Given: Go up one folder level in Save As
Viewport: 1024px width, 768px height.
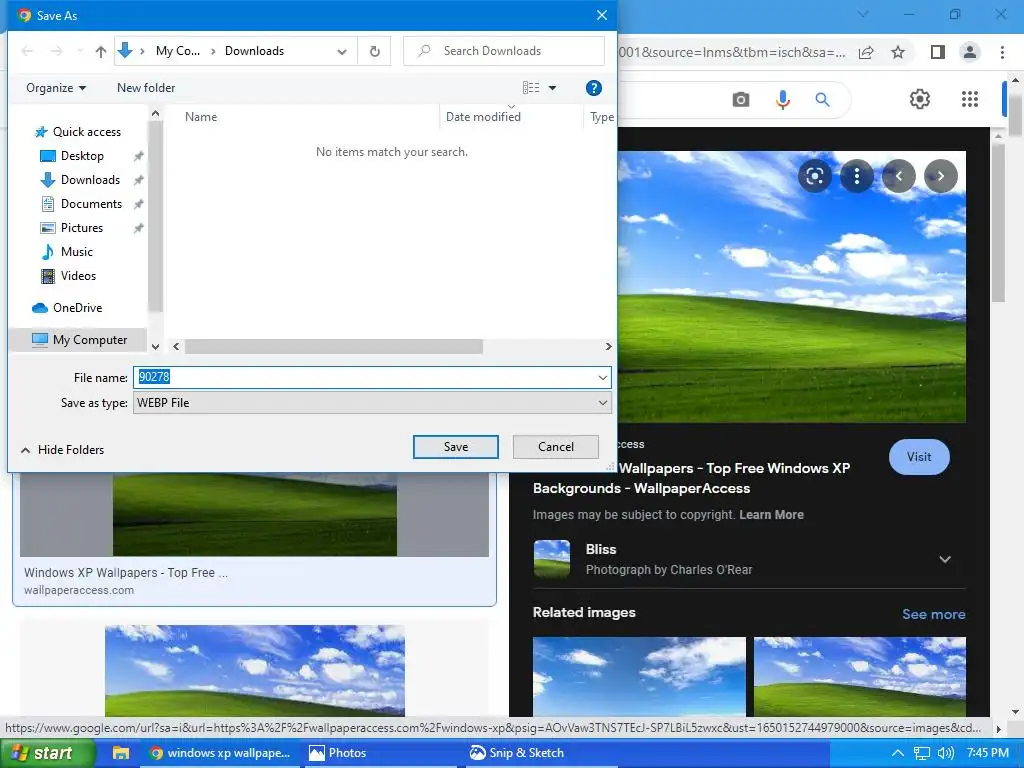Looking at the screenshot, I should click(101, 51).
